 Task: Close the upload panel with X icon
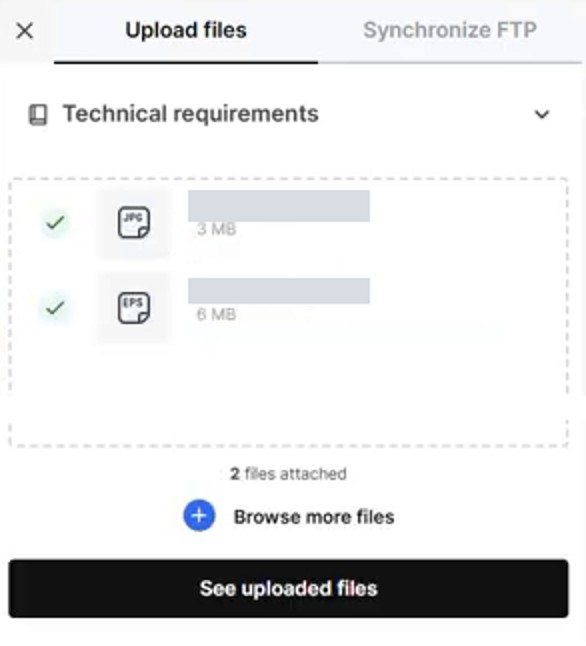(25, 31)
